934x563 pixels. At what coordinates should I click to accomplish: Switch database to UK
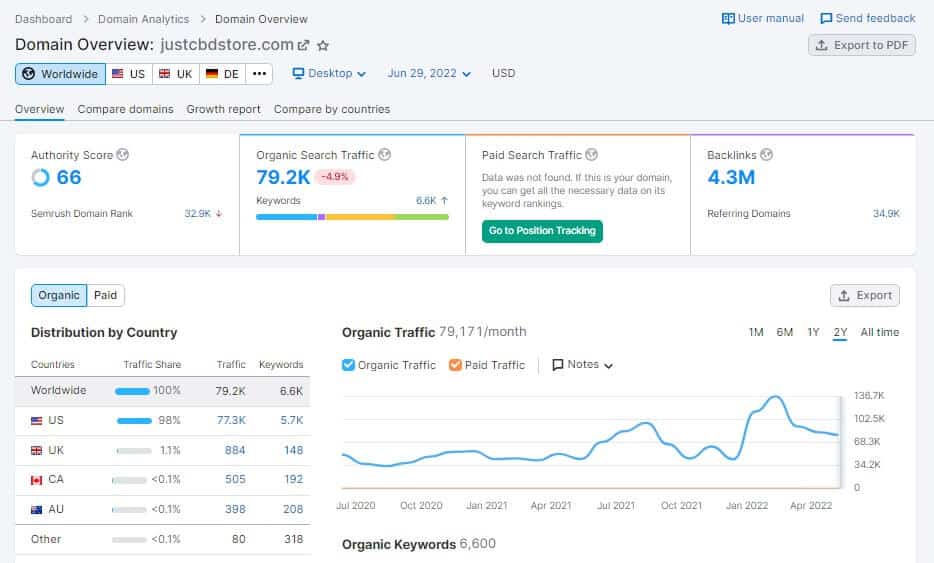pyautogui.click(x=176, y=74)
